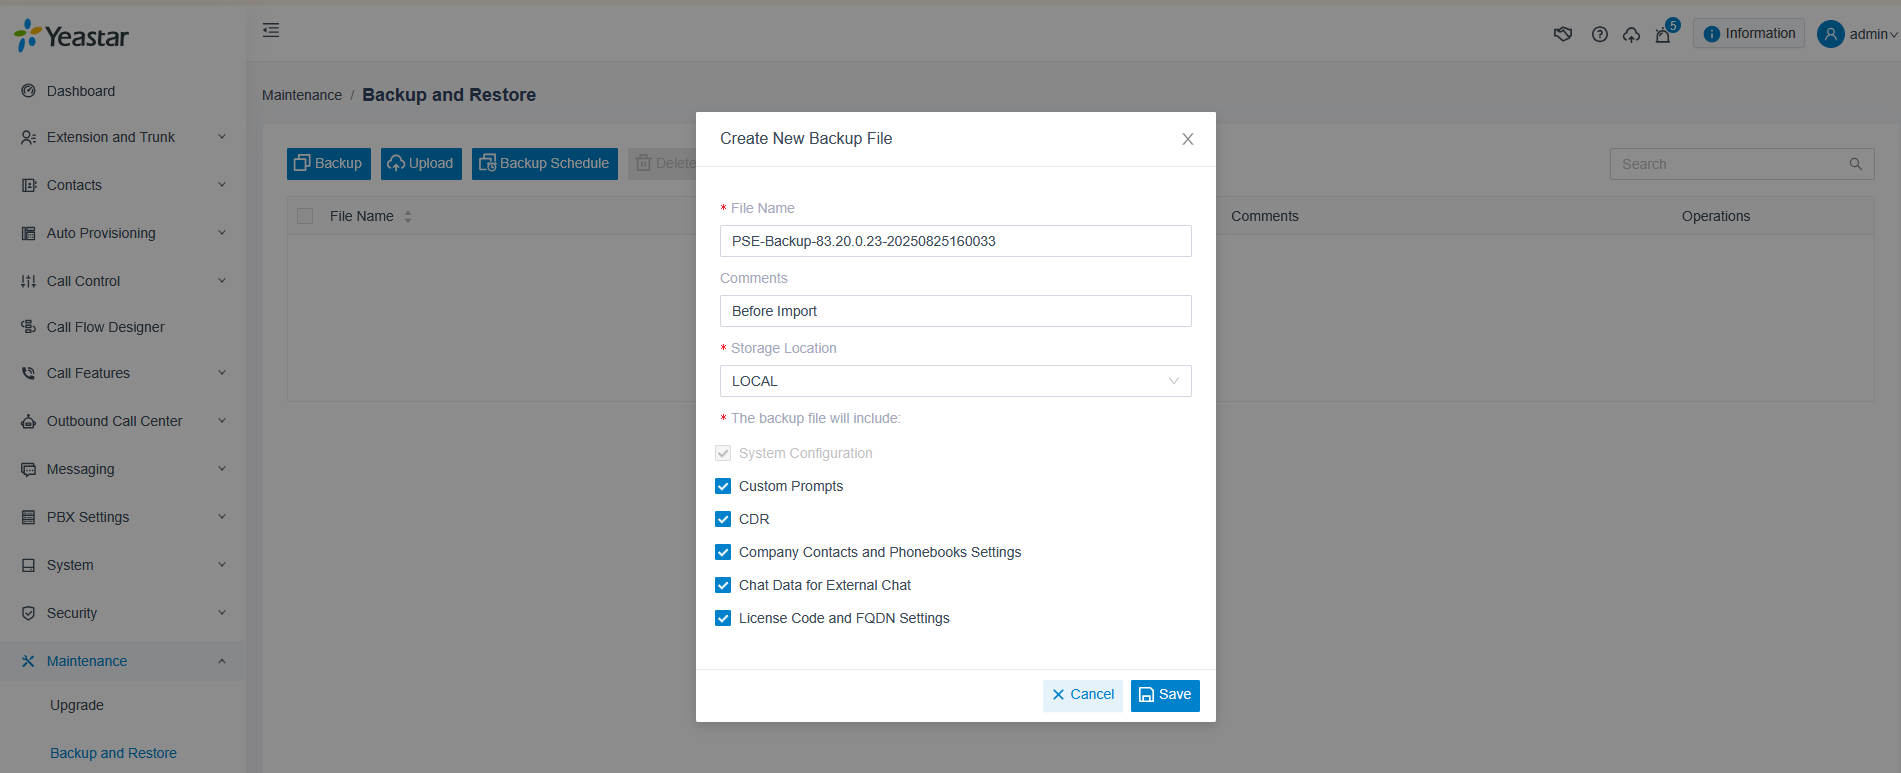Click the Comments input field
The width and height of the screenshot is (1901, 773).
(x=955, y=311)
